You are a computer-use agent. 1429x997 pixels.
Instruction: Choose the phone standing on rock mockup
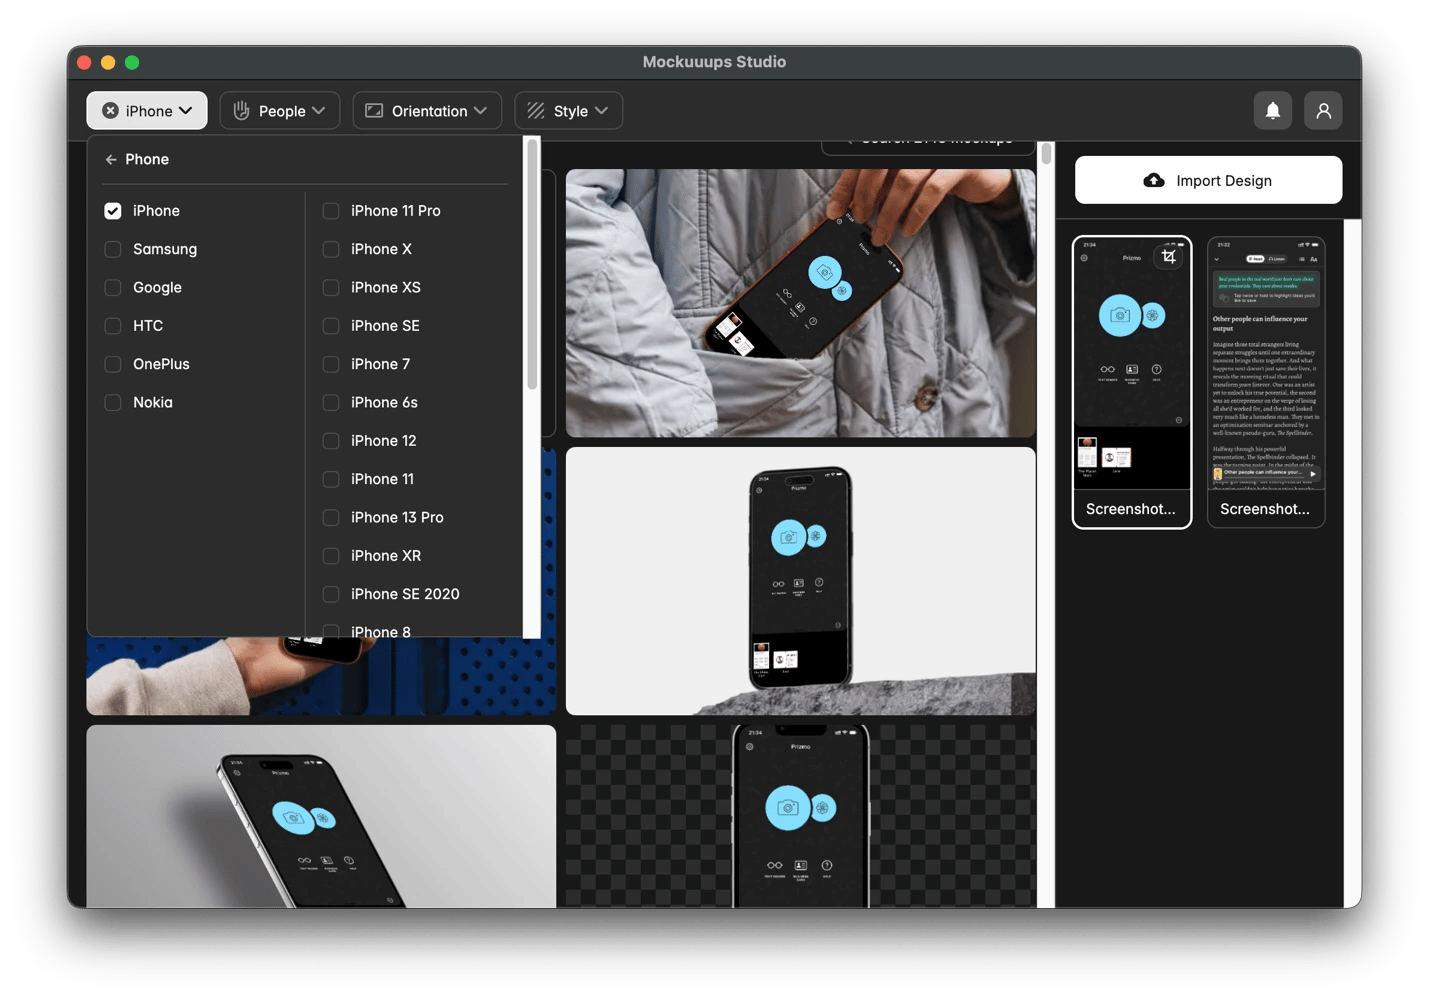pyautogui.click(x=801, y=581)
